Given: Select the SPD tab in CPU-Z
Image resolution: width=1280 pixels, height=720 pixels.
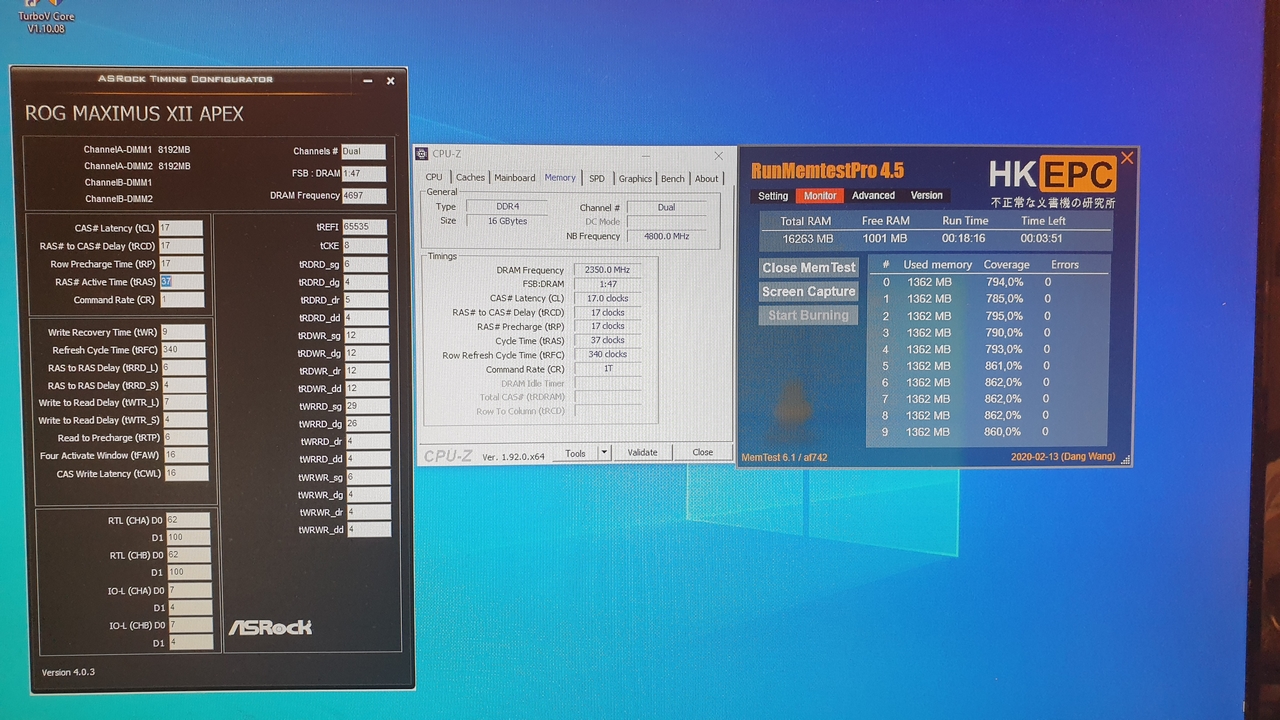Looking at the screenshot, I should click(597, 178).
